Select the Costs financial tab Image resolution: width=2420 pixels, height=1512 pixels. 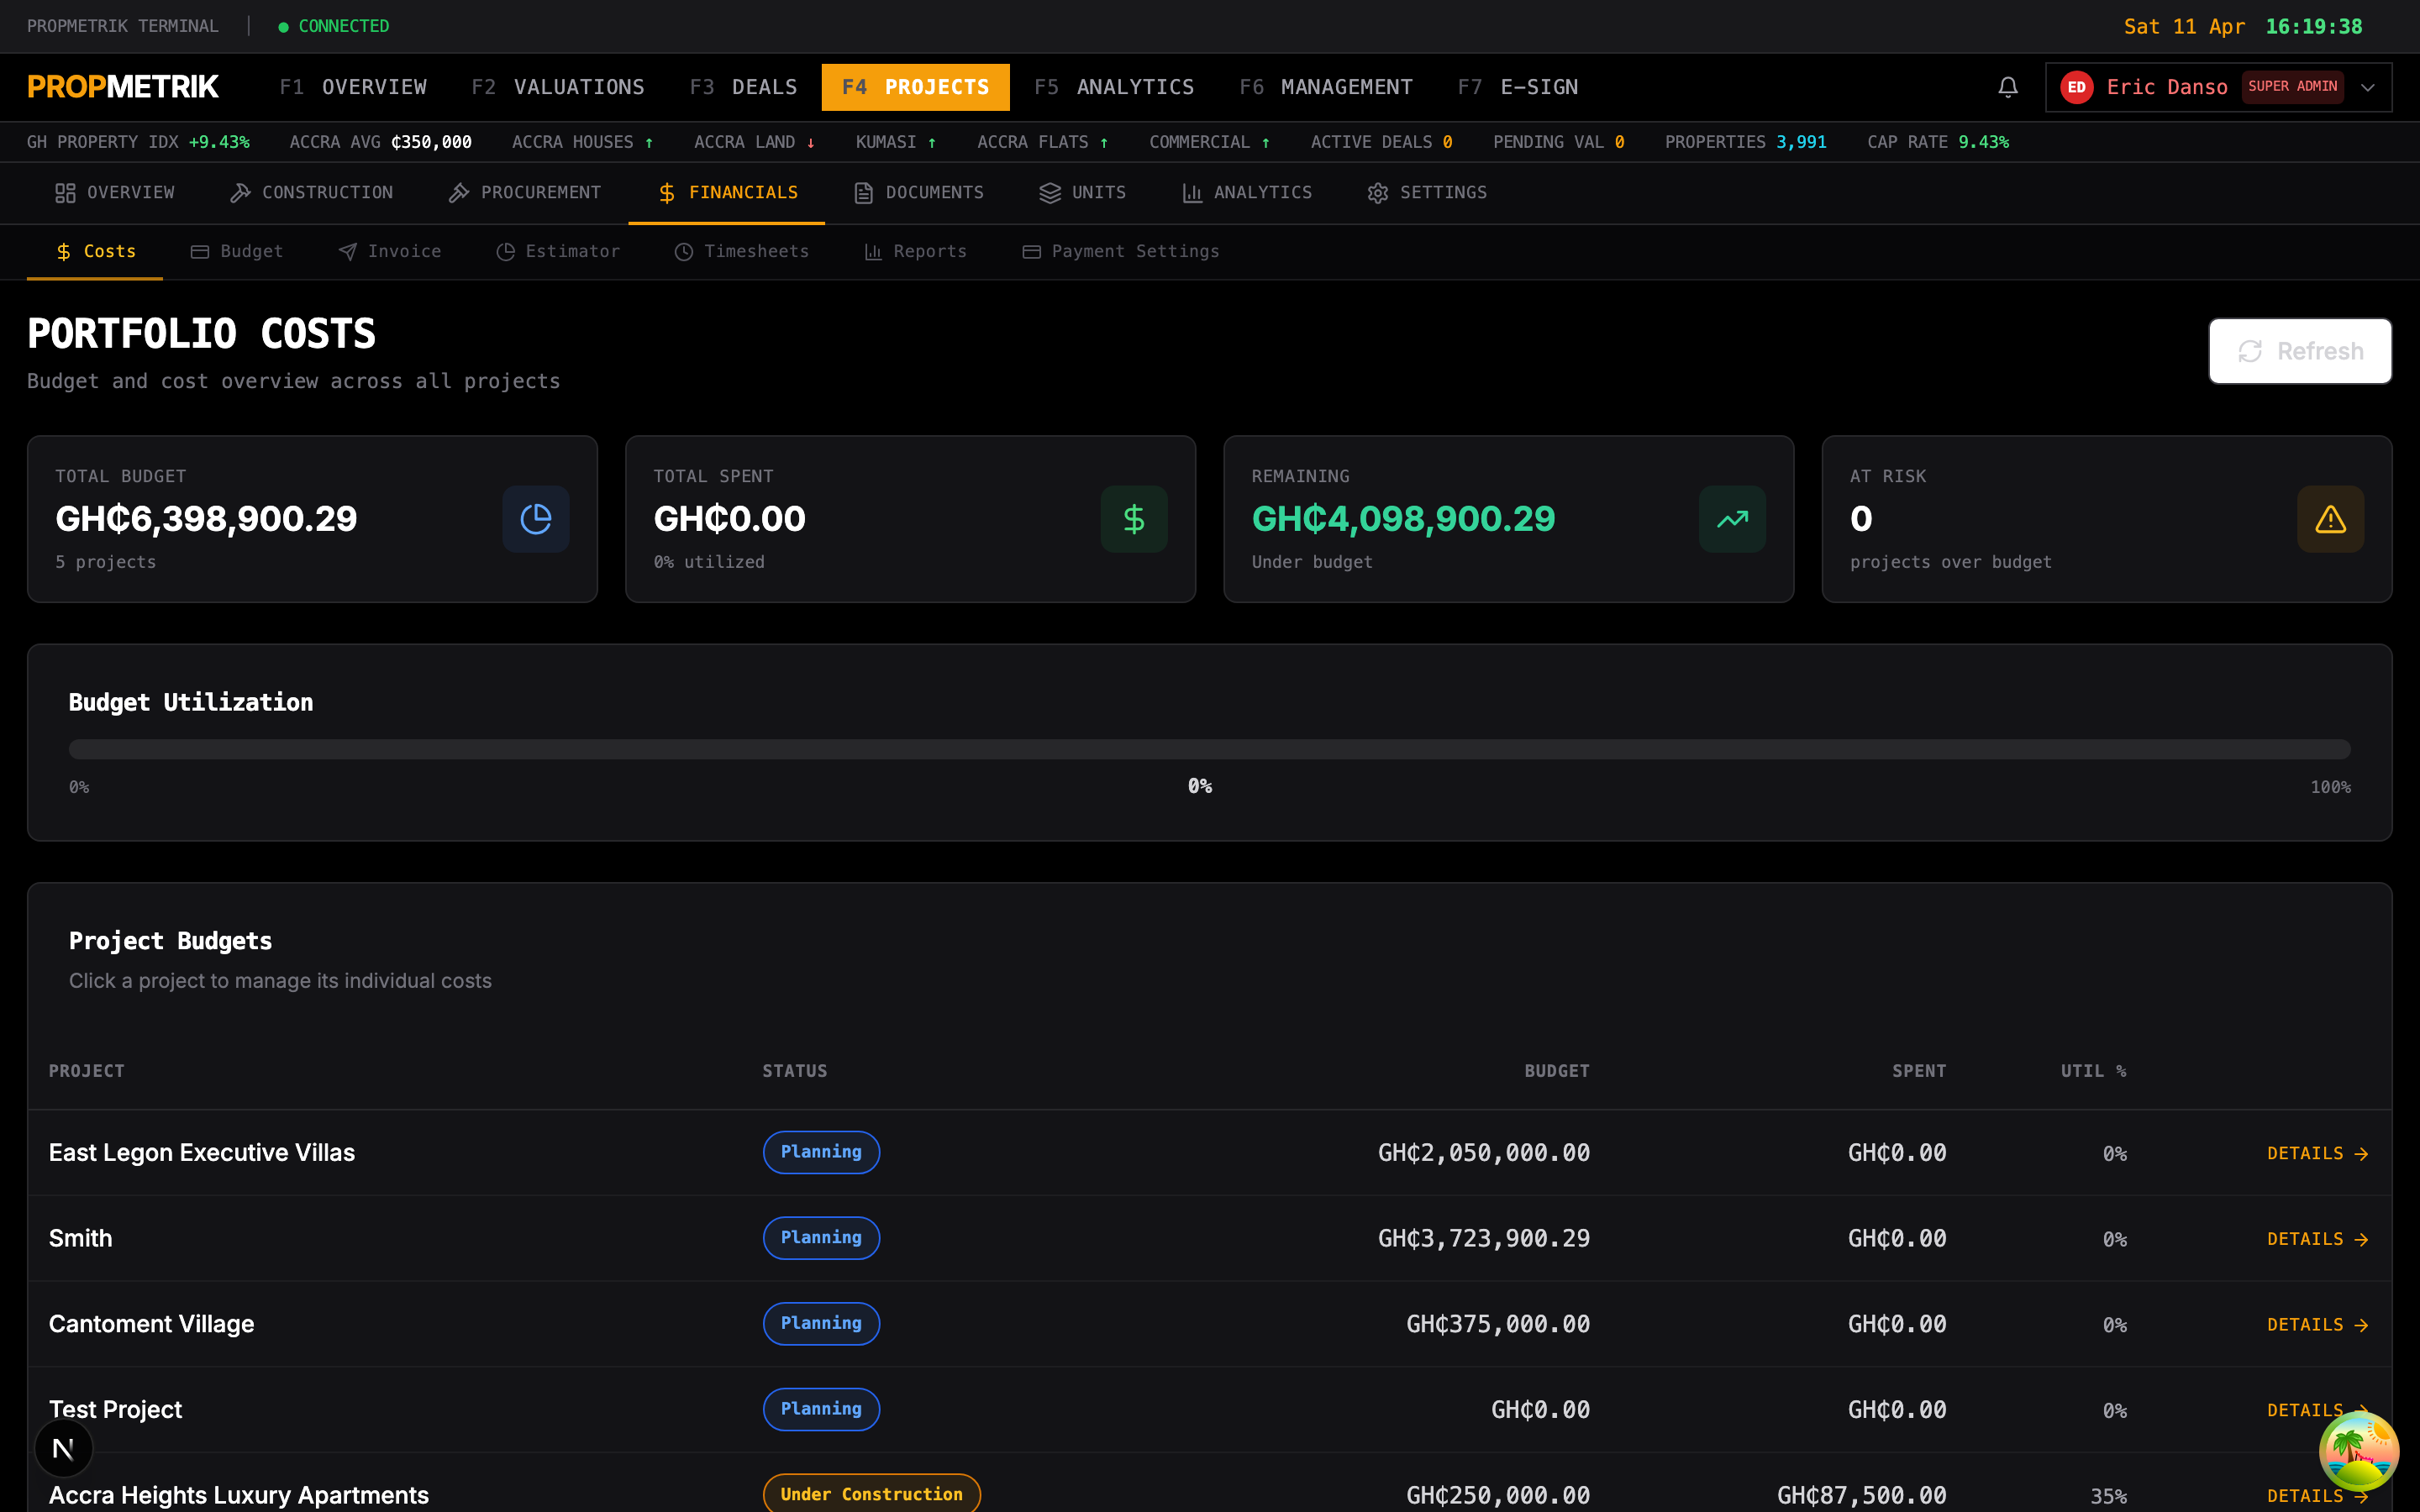coord(95,251)
